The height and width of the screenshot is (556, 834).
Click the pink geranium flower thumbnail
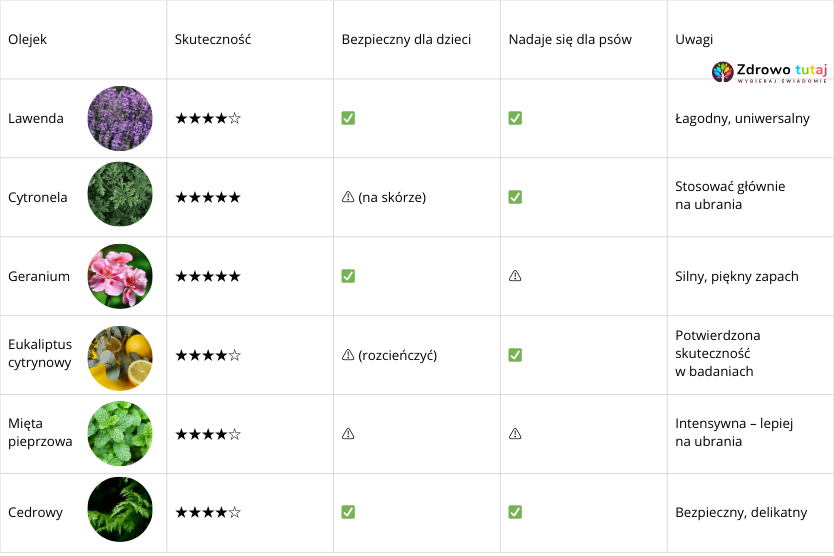click(120, 276)
